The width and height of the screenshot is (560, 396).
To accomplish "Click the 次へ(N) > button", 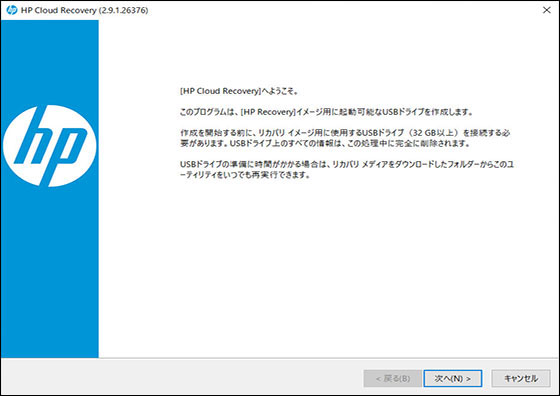I will [x=452, y=379].
